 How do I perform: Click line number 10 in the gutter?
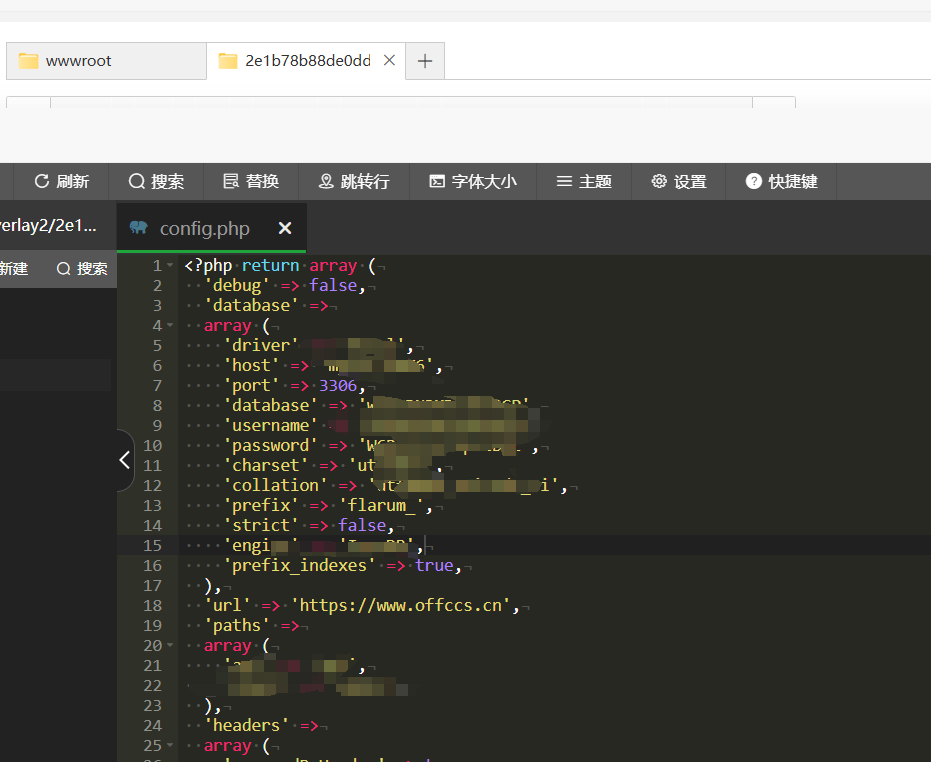pyautogui.click(x=152, y=445)
